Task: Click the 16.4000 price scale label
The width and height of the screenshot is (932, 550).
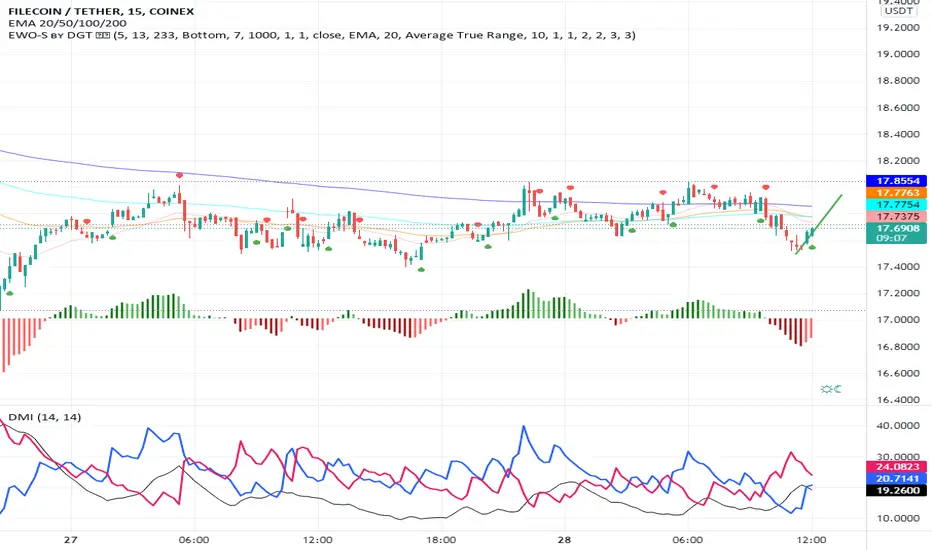Action: pyautogui.click(x=898, y=400)
